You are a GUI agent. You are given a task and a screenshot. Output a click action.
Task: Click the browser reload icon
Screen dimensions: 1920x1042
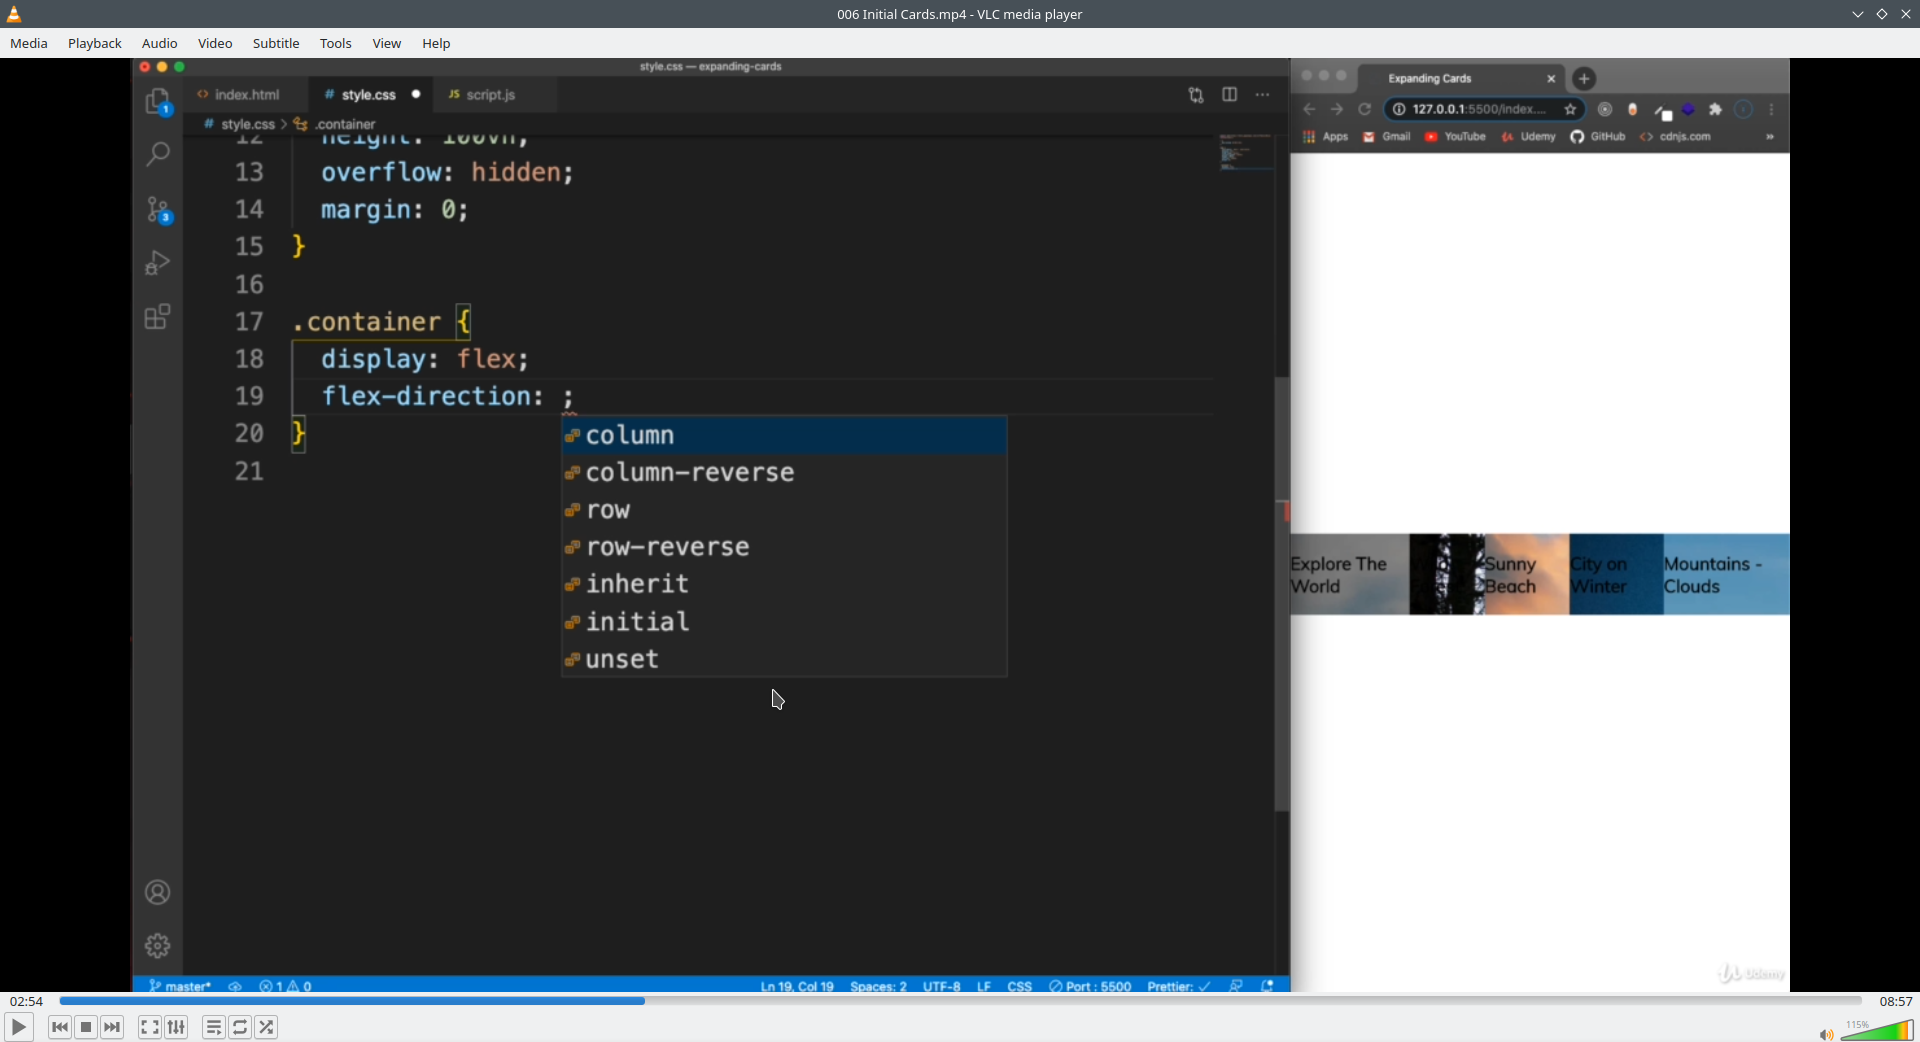pos(1365,109)
